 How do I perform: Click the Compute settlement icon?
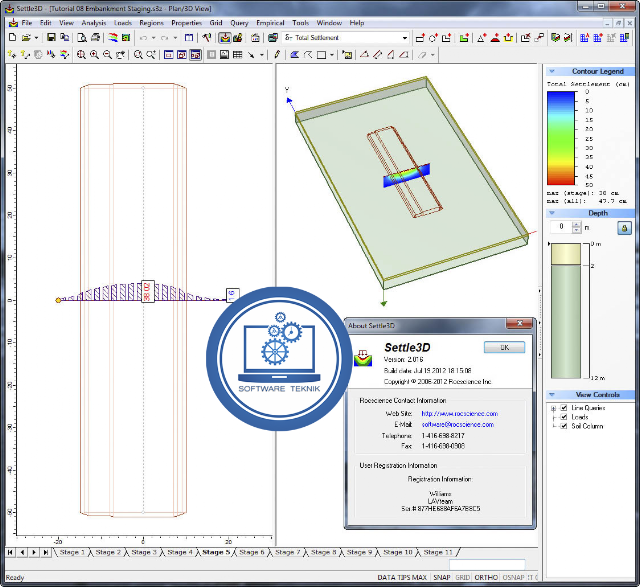(x=224, y=38)
